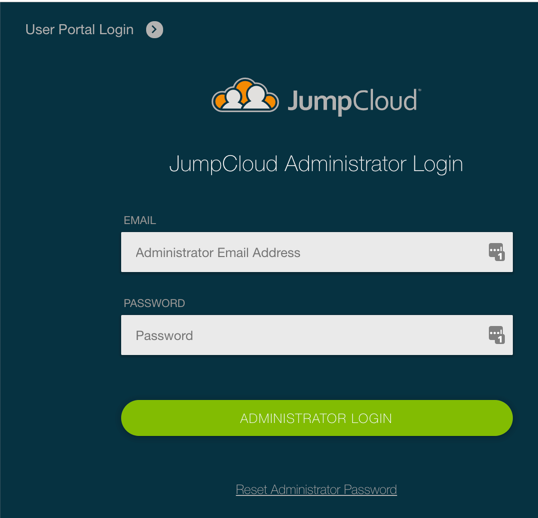Click the JumpCloud cloud logo

(245, 95)
